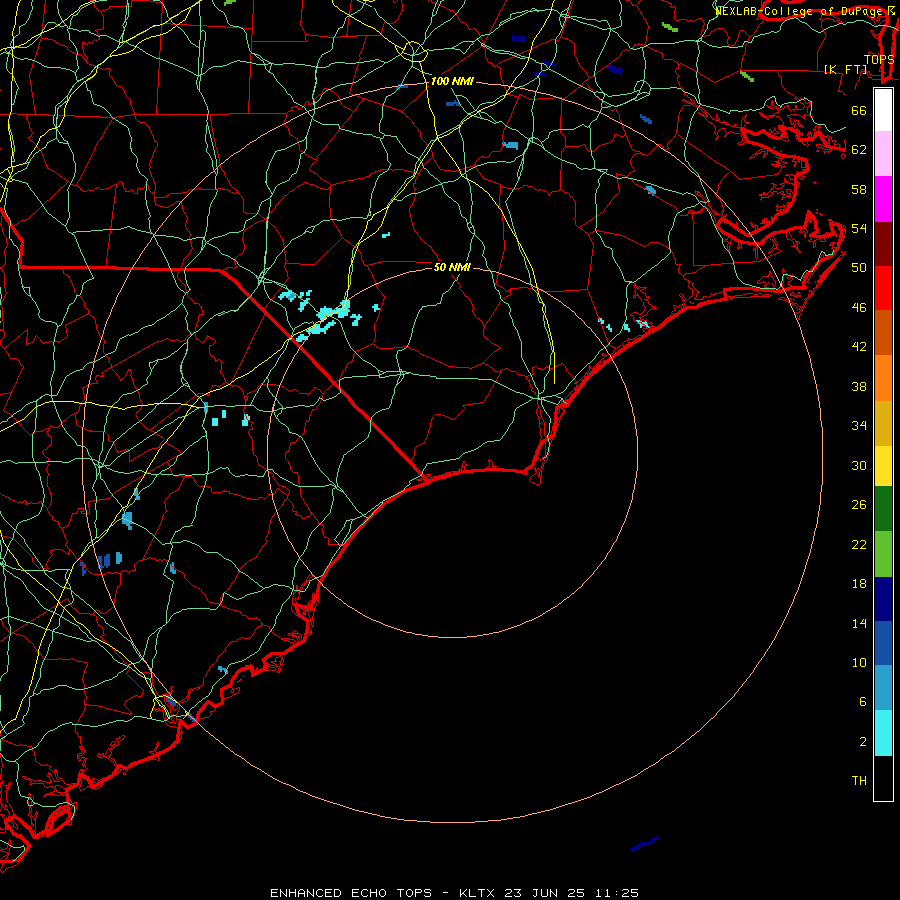Pick the navy blue legend swatch
The width and height of the screenshot is (900, 900).
click(x=883, y=599)
